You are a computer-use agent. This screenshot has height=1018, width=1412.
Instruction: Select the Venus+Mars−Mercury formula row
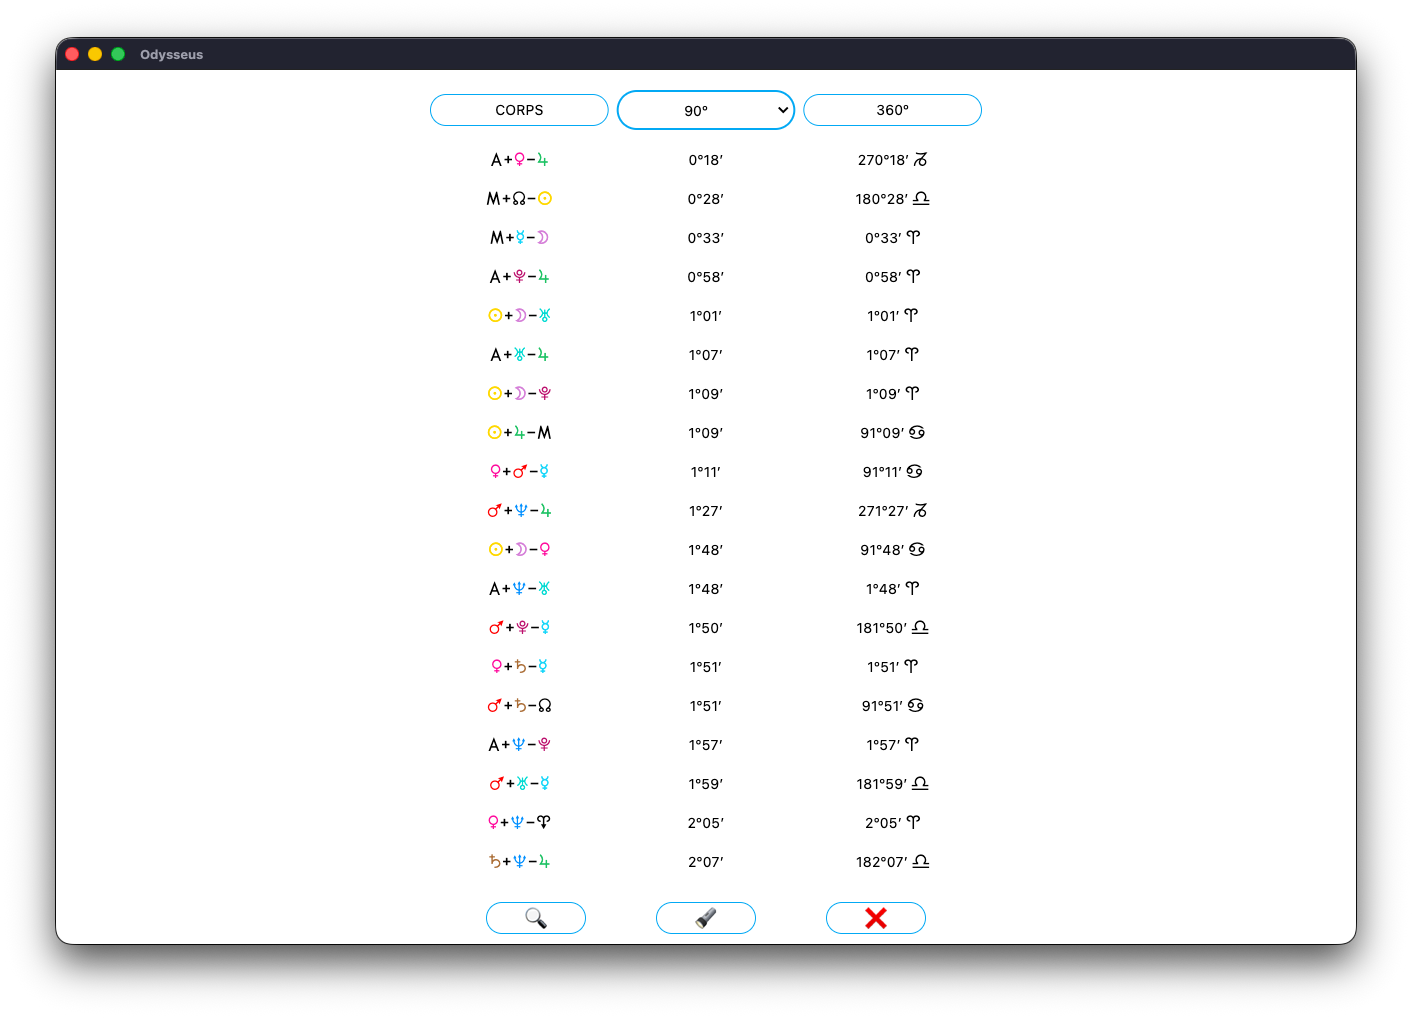(519, 472)
